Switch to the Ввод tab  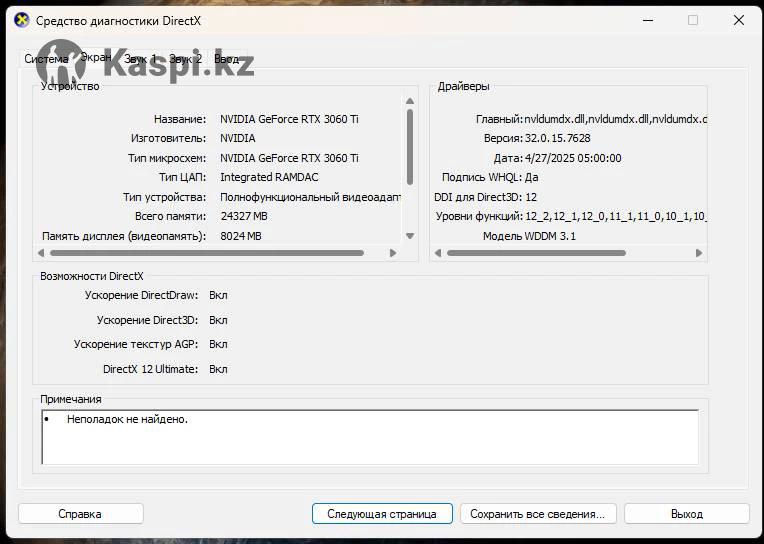coord(227,59)
